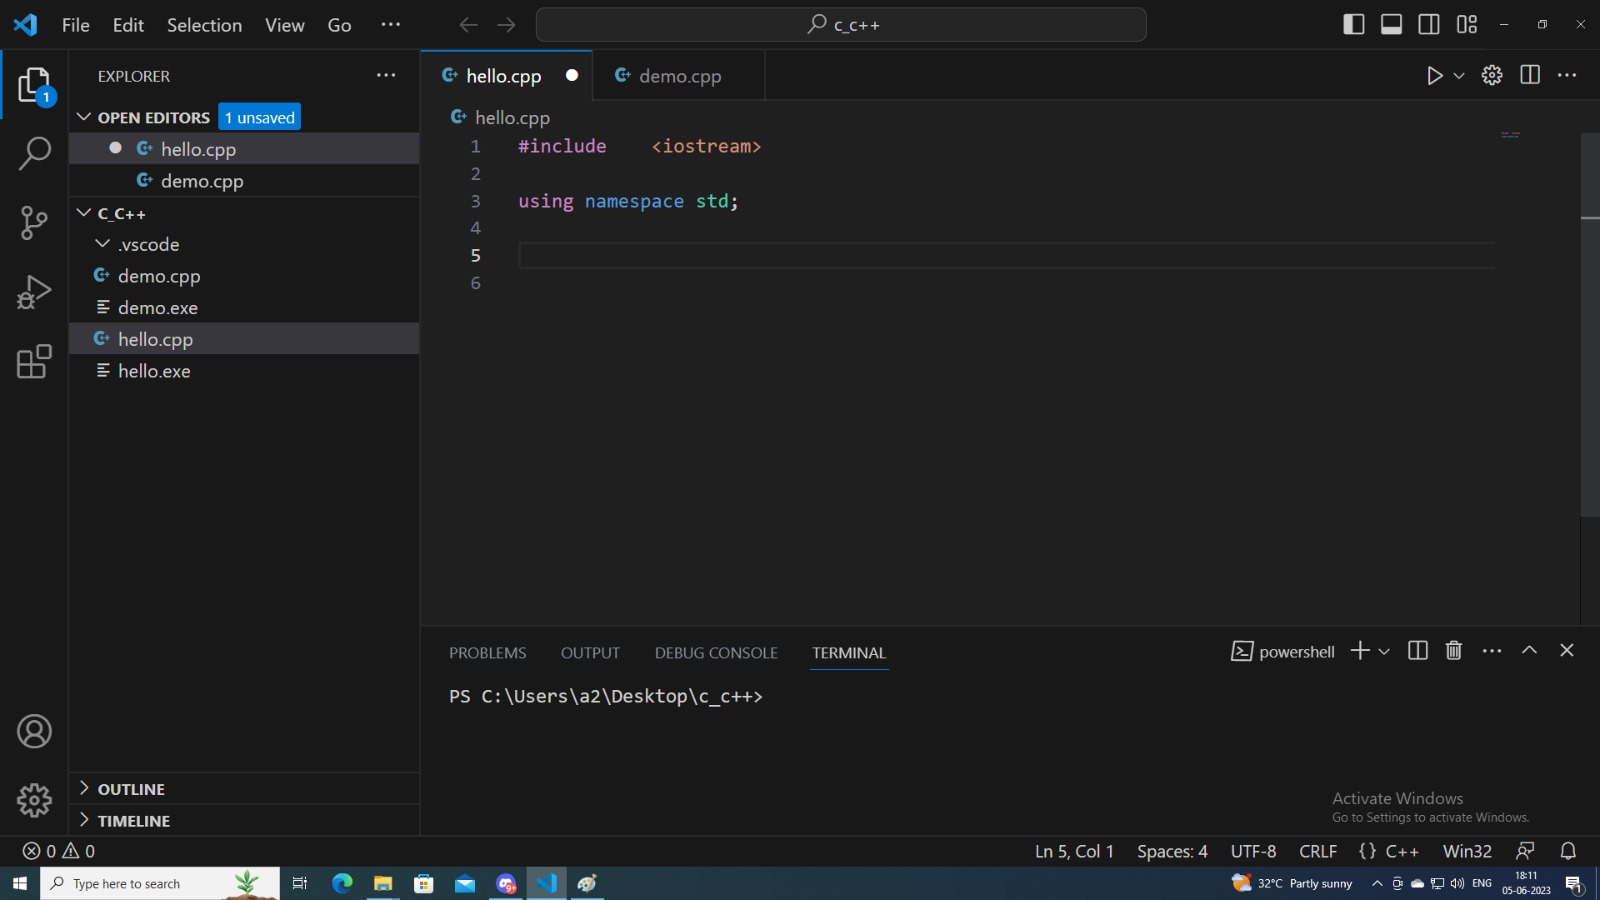The height and width of the screenshot is (900, 1600).
Task: Go back in navigation history
Action: pyautogui.click(x=468, y=25)
